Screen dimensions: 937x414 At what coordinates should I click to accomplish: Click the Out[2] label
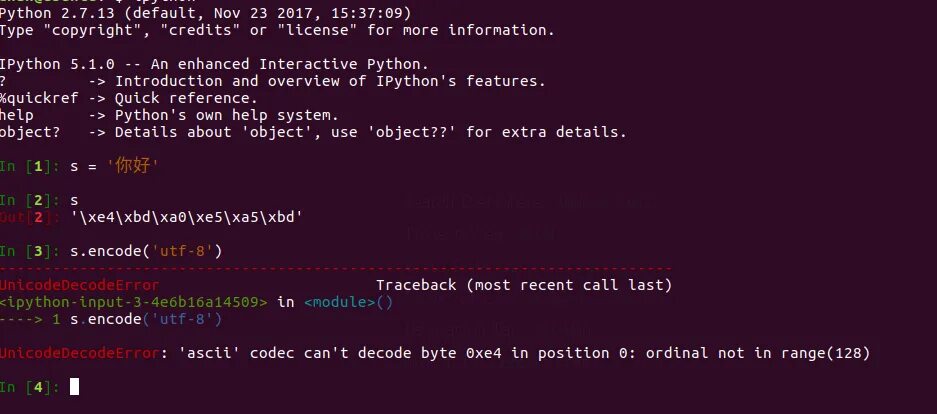30,217
